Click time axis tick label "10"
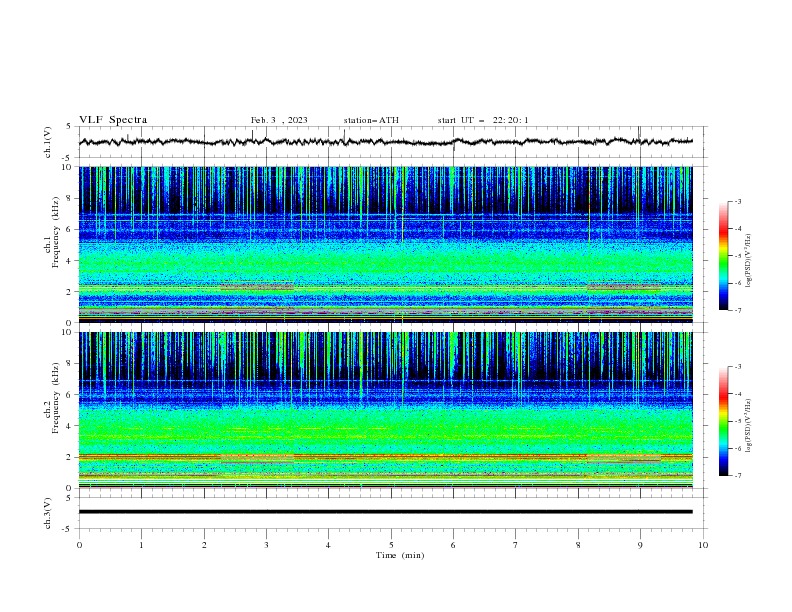This screenshot has height=612, width=792. pyautogui.click(x=703, y=545)
